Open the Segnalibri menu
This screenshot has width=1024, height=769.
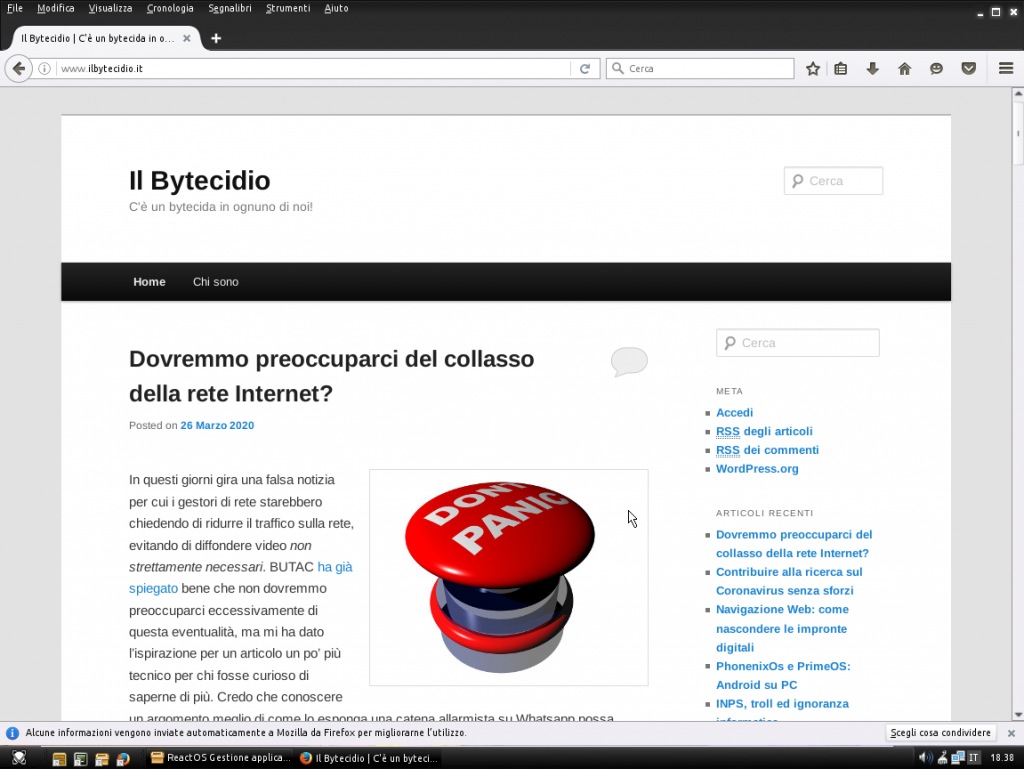coord(230,8)
